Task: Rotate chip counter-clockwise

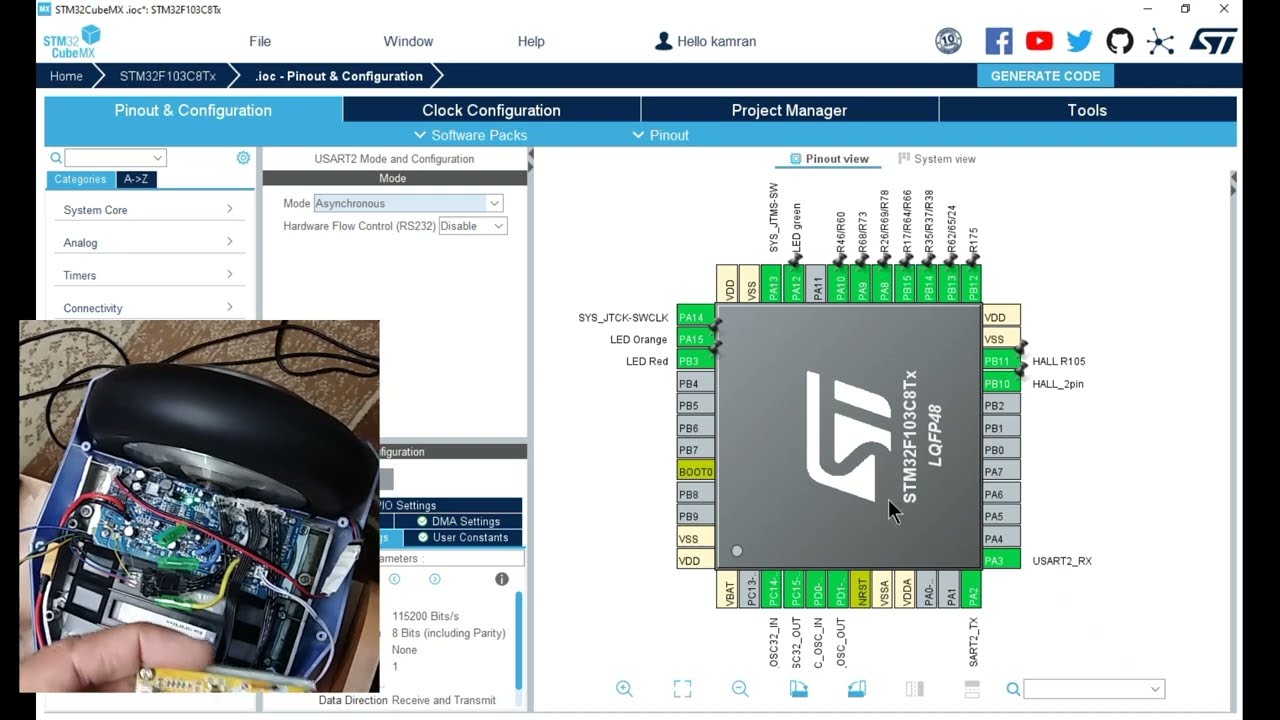Action: pos(856,689)
